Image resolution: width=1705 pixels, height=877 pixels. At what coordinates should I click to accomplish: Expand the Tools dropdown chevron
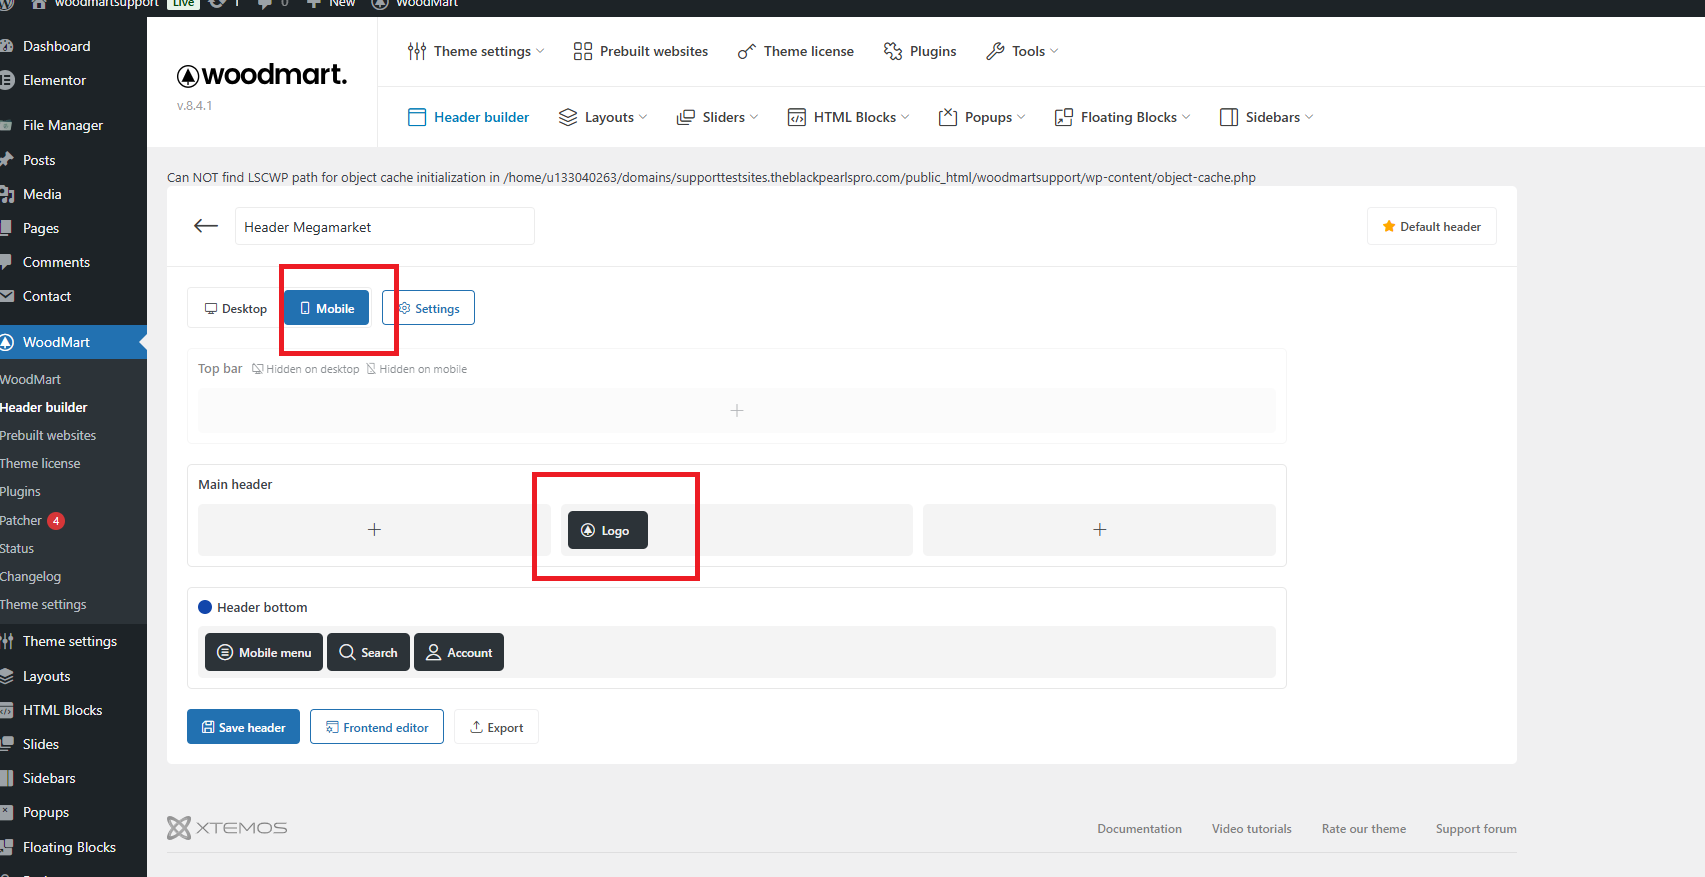coord(1054,51)
